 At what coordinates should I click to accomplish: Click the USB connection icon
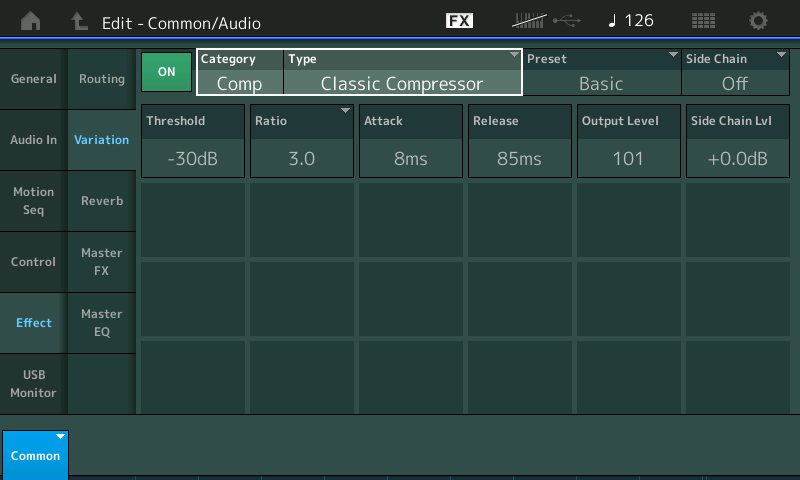click(567, 20)
